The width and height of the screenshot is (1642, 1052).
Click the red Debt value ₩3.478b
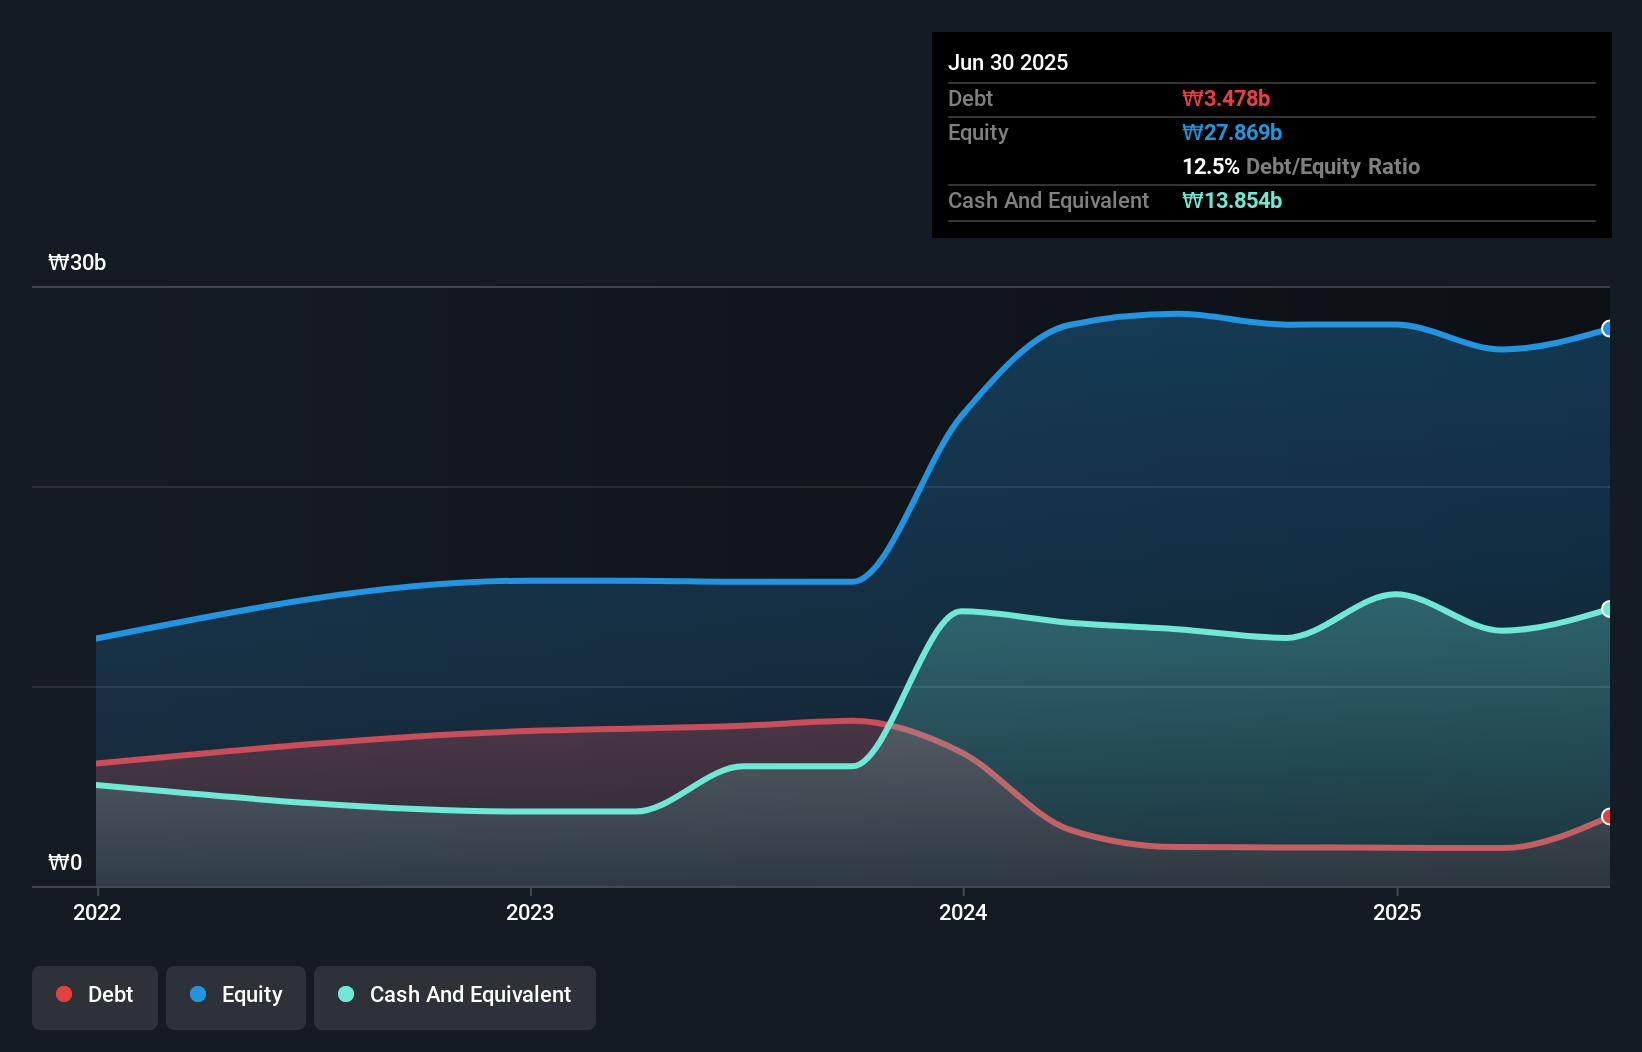1226,98
